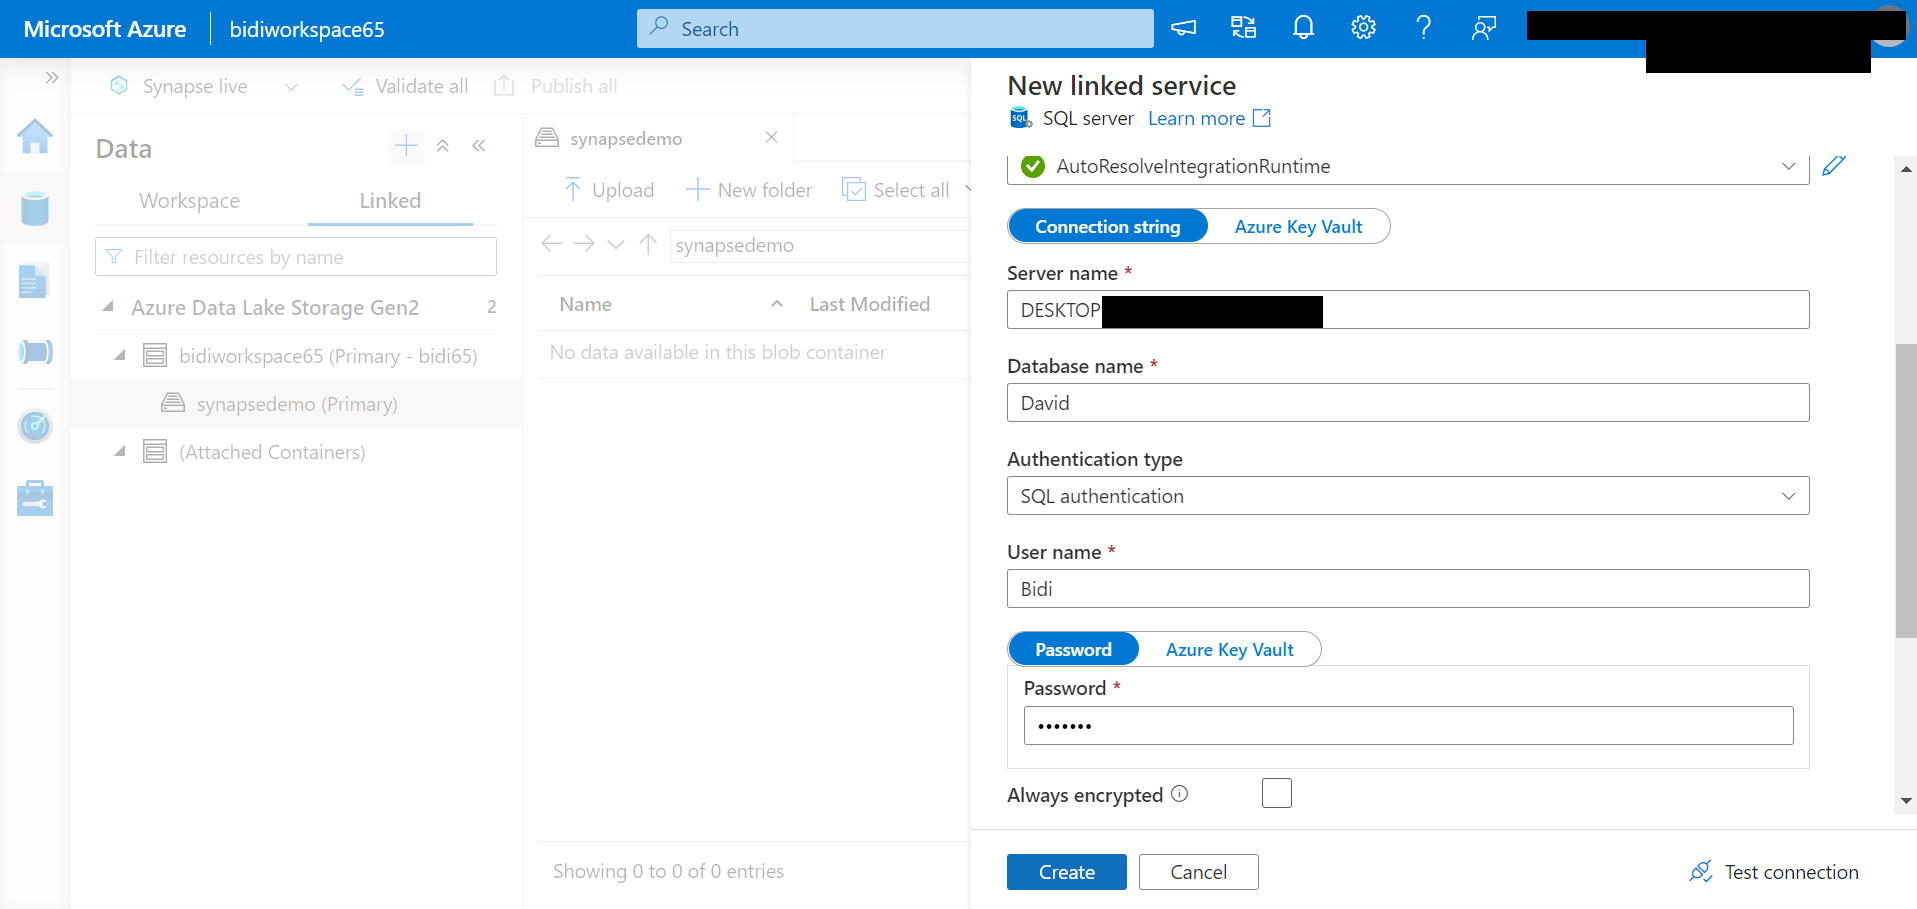This screenshot has width=1917, height=909.
Task: Enable the Always encrypted checkbox
Action: [1277, 793]
